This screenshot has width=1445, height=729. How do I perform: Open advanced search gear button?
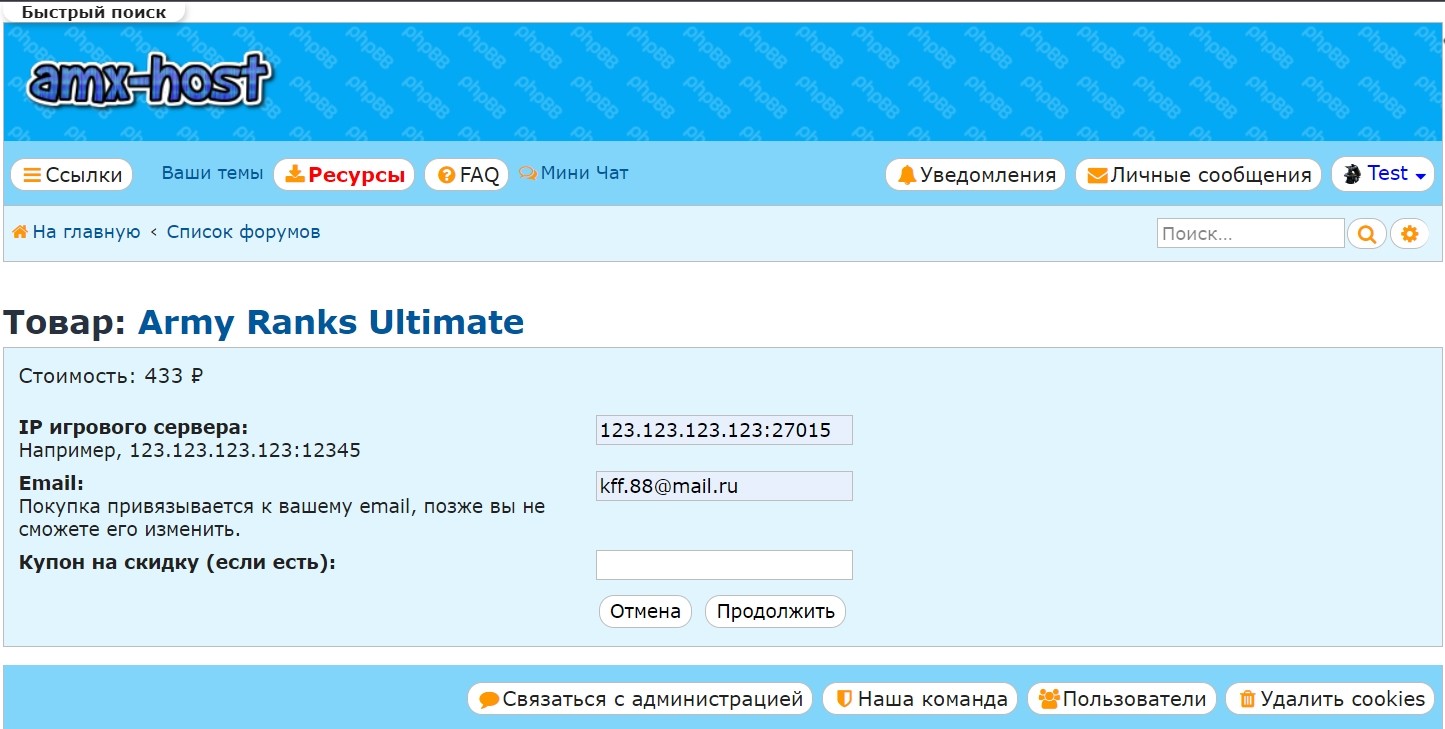click(1409, 234)
